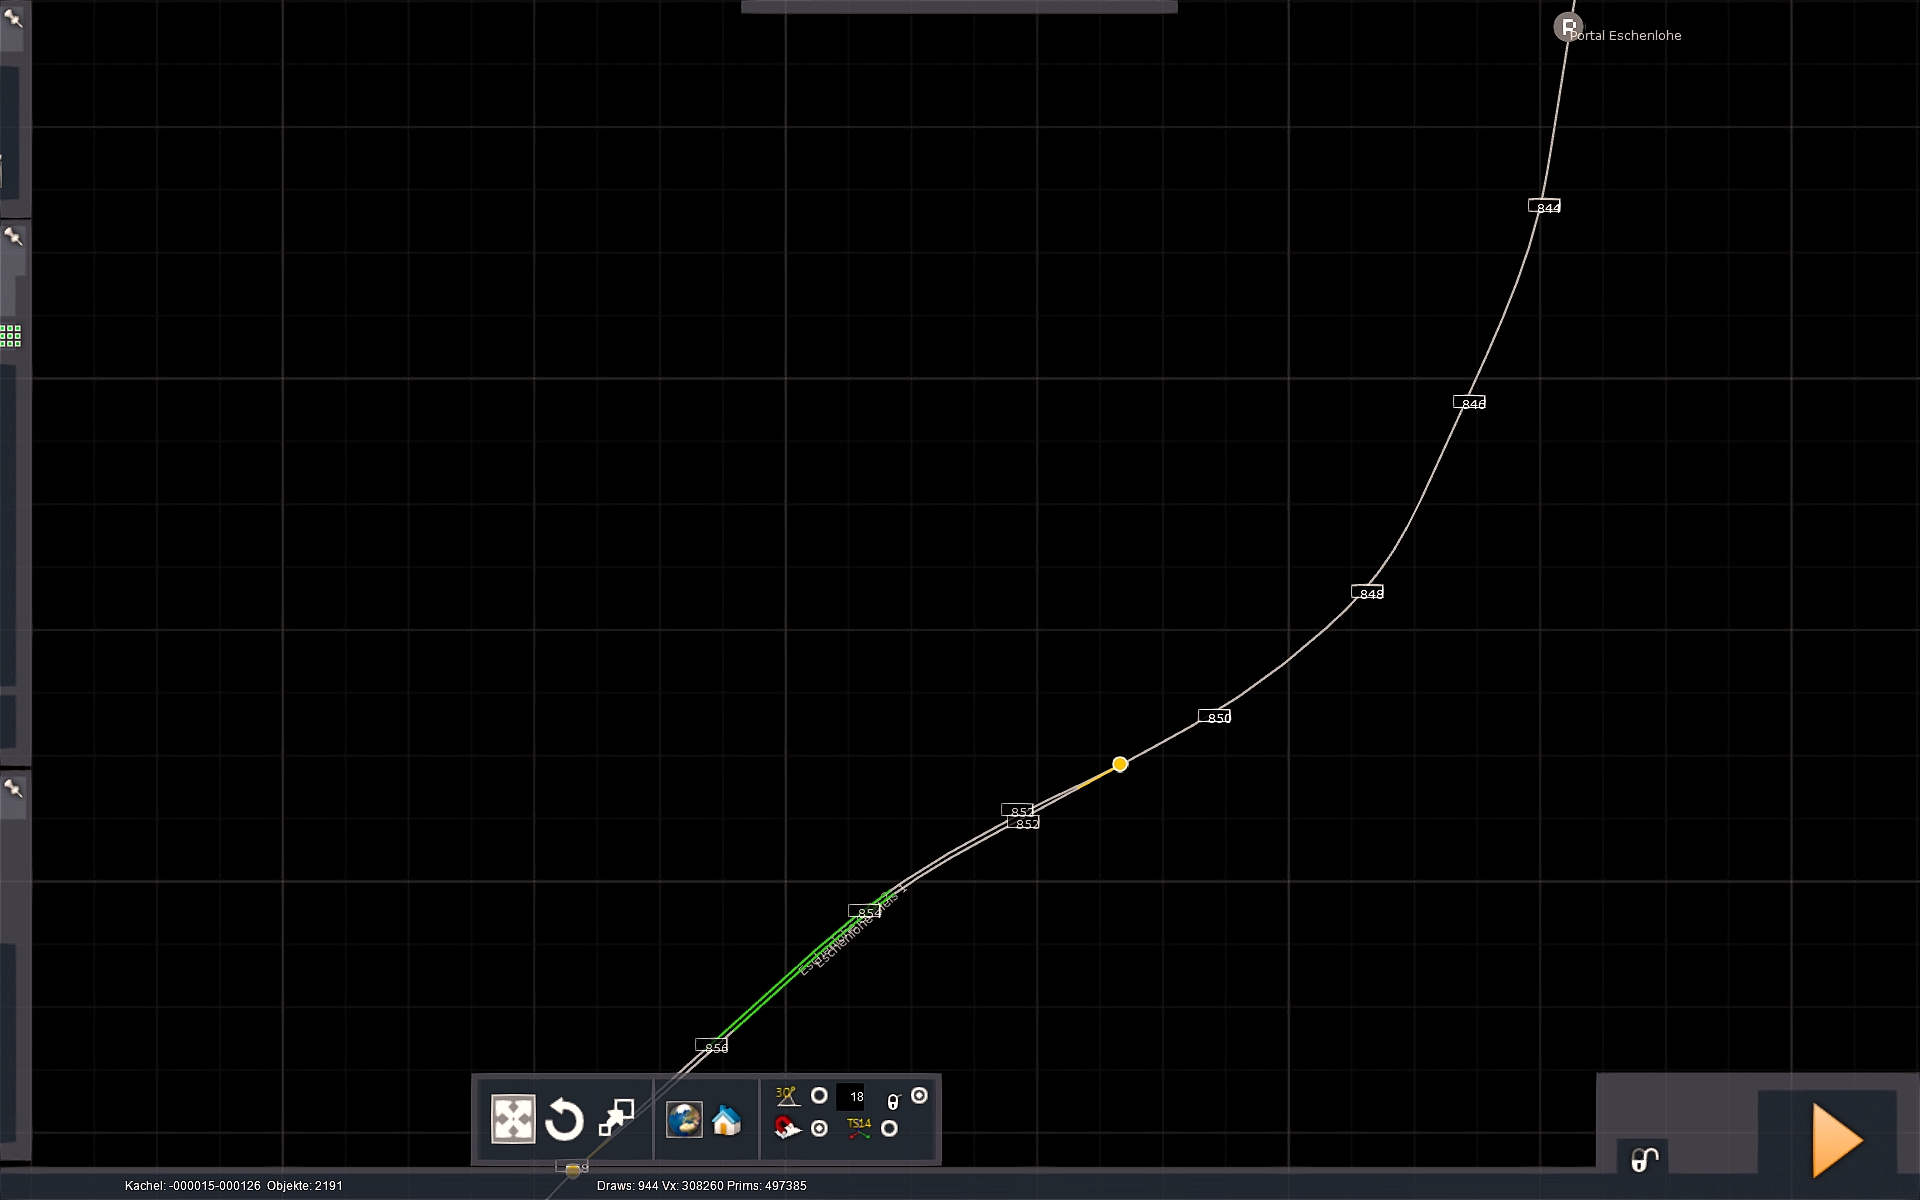Expand the top center flyout bar

point(958,7)
